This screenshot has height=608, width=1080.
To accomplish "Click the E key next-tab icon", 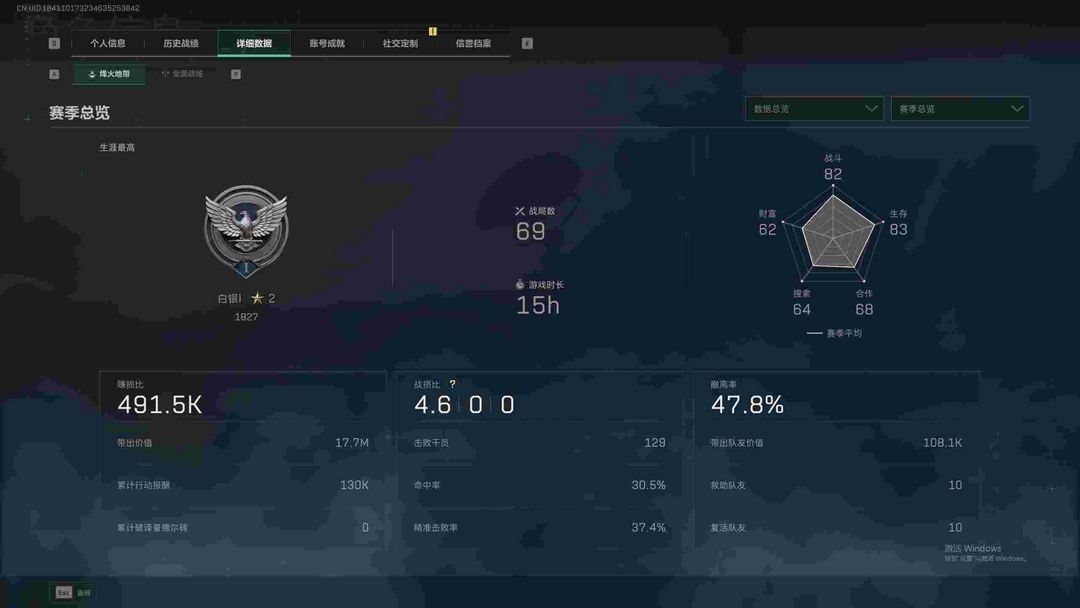I will pos(527,43).
